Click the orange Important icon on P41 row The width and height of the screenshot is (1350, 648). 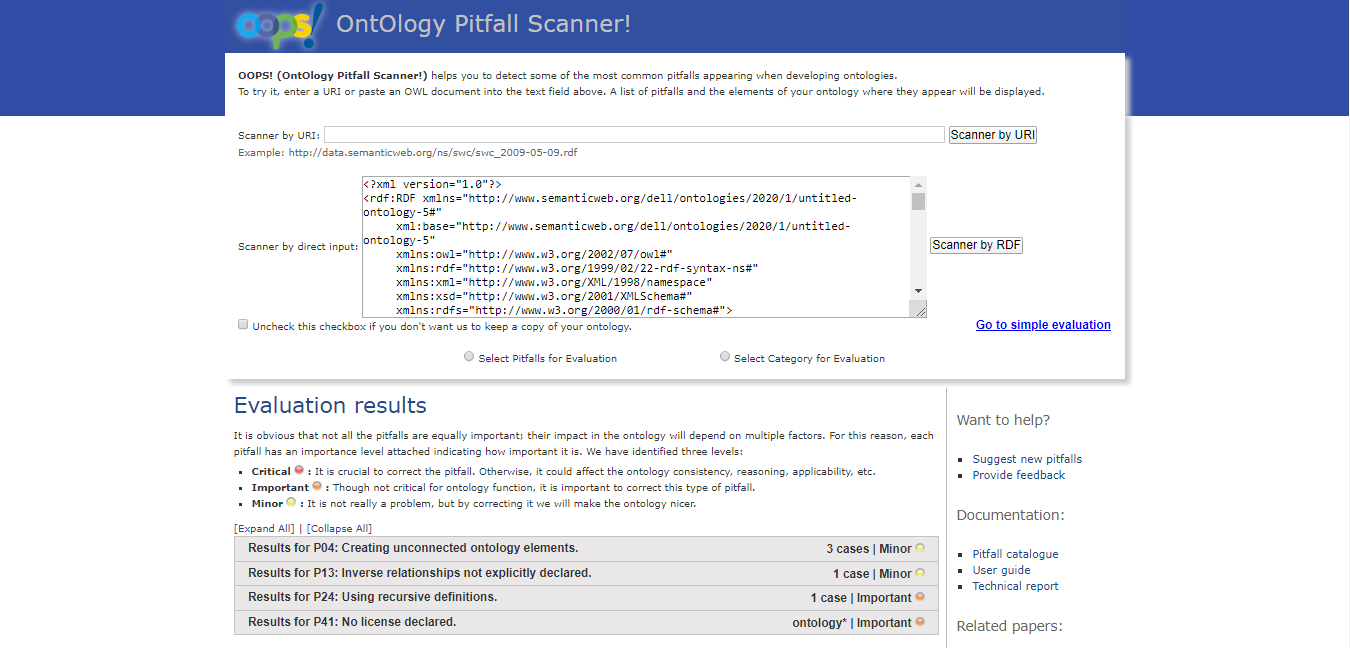[920, 622]
